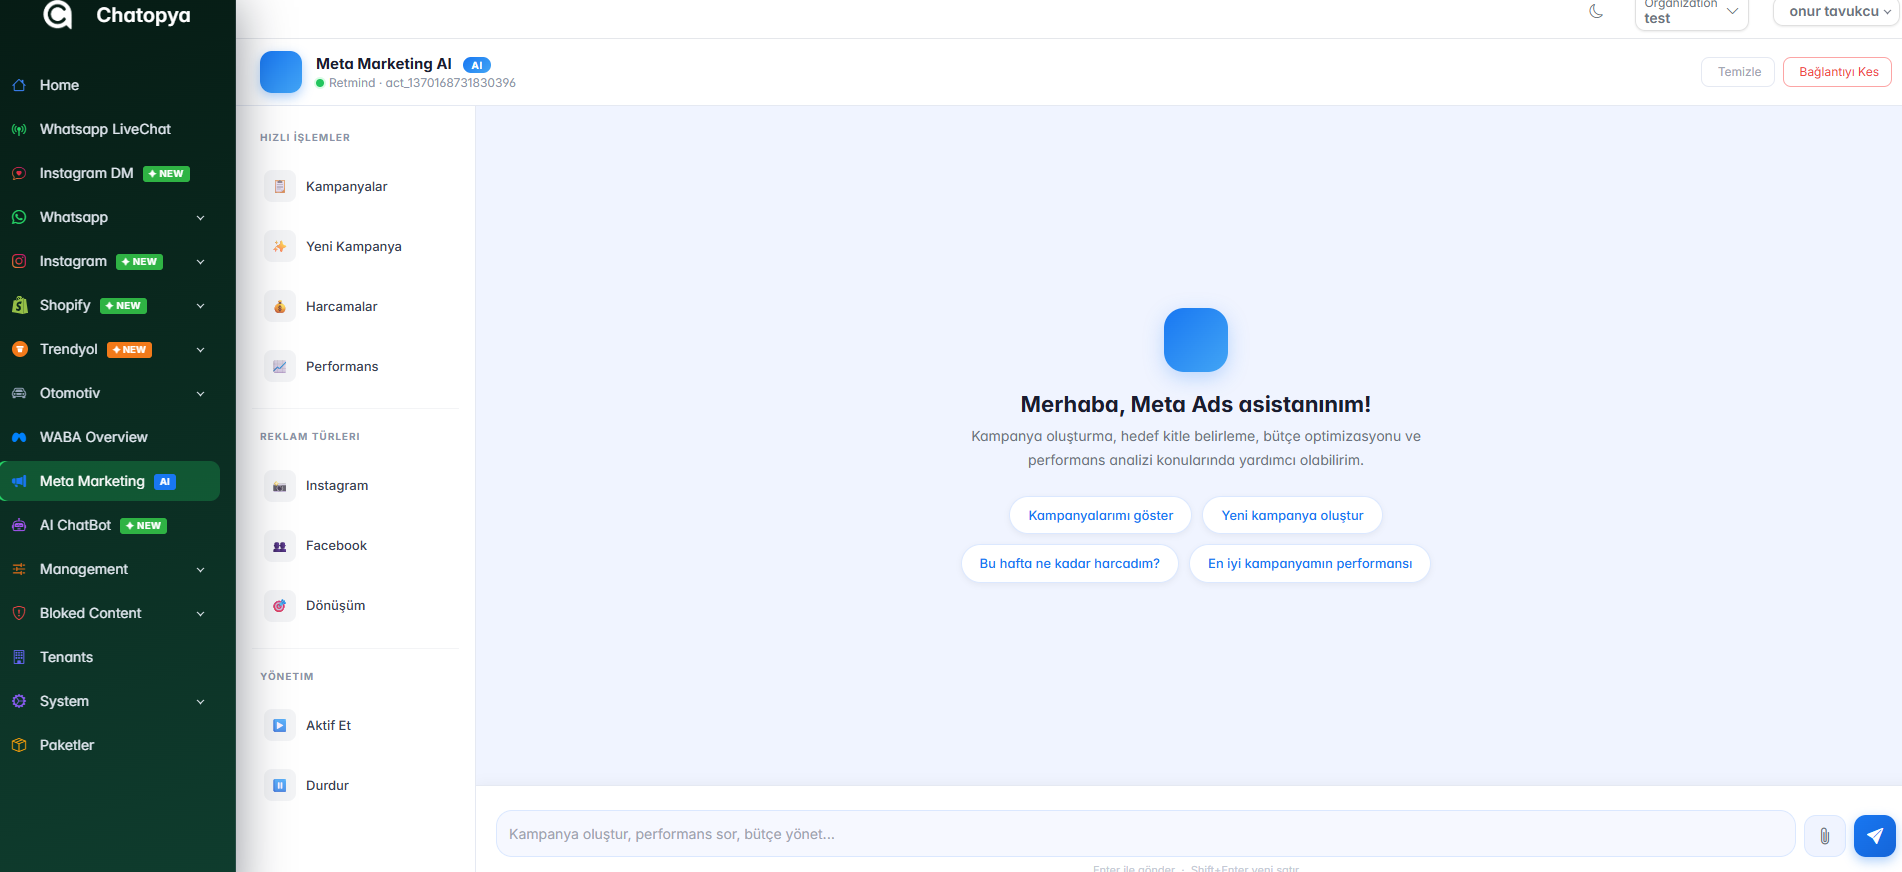The width and height of the screenshot is (1902, 872).
Task: Click the Instagram ad type icon
Action: (x=280, y=486)
